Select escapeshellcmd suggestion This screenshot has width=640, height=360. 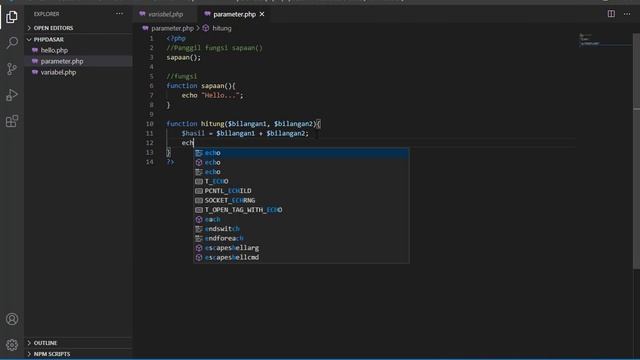point(301,257)
